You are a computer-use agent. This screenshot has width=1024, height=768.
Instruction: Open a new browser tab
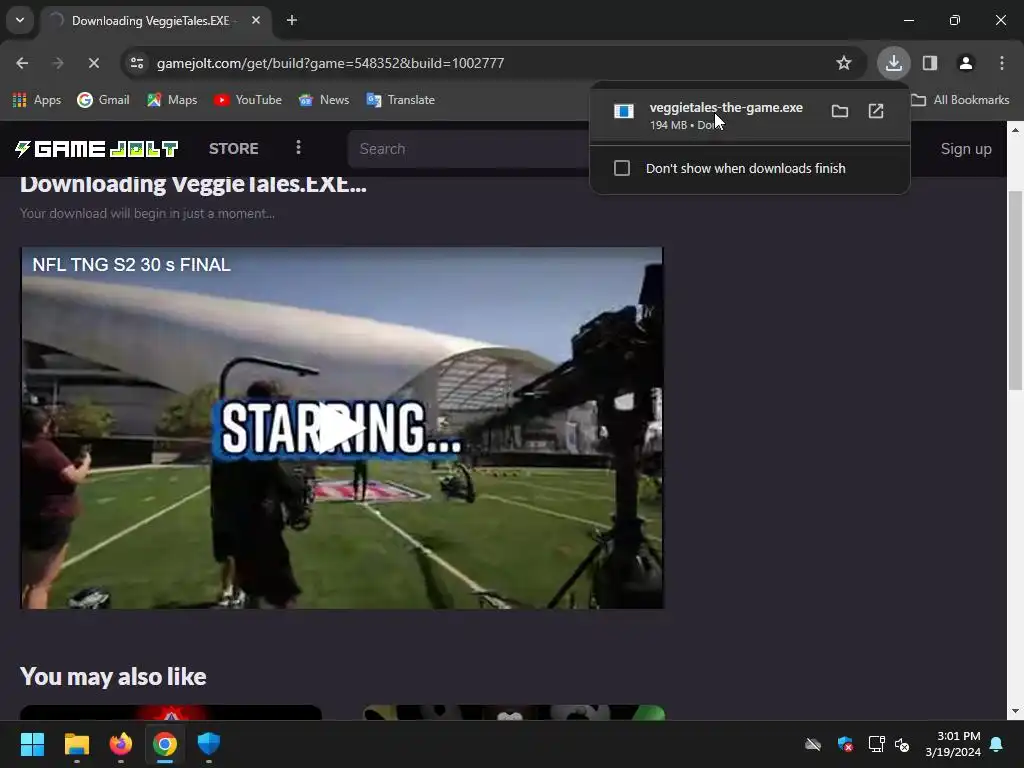click(292, 21)
